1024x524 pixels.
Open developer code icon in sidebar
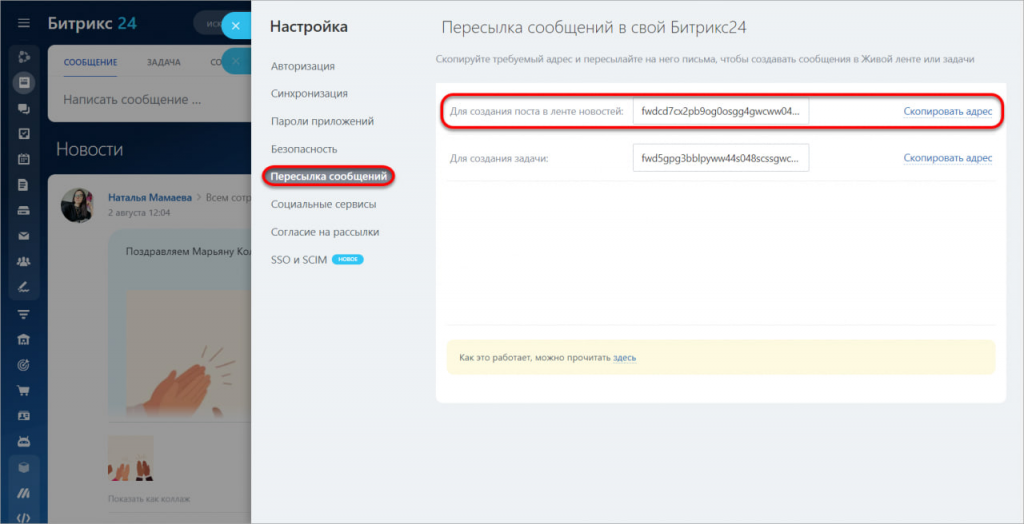point(24,518)
